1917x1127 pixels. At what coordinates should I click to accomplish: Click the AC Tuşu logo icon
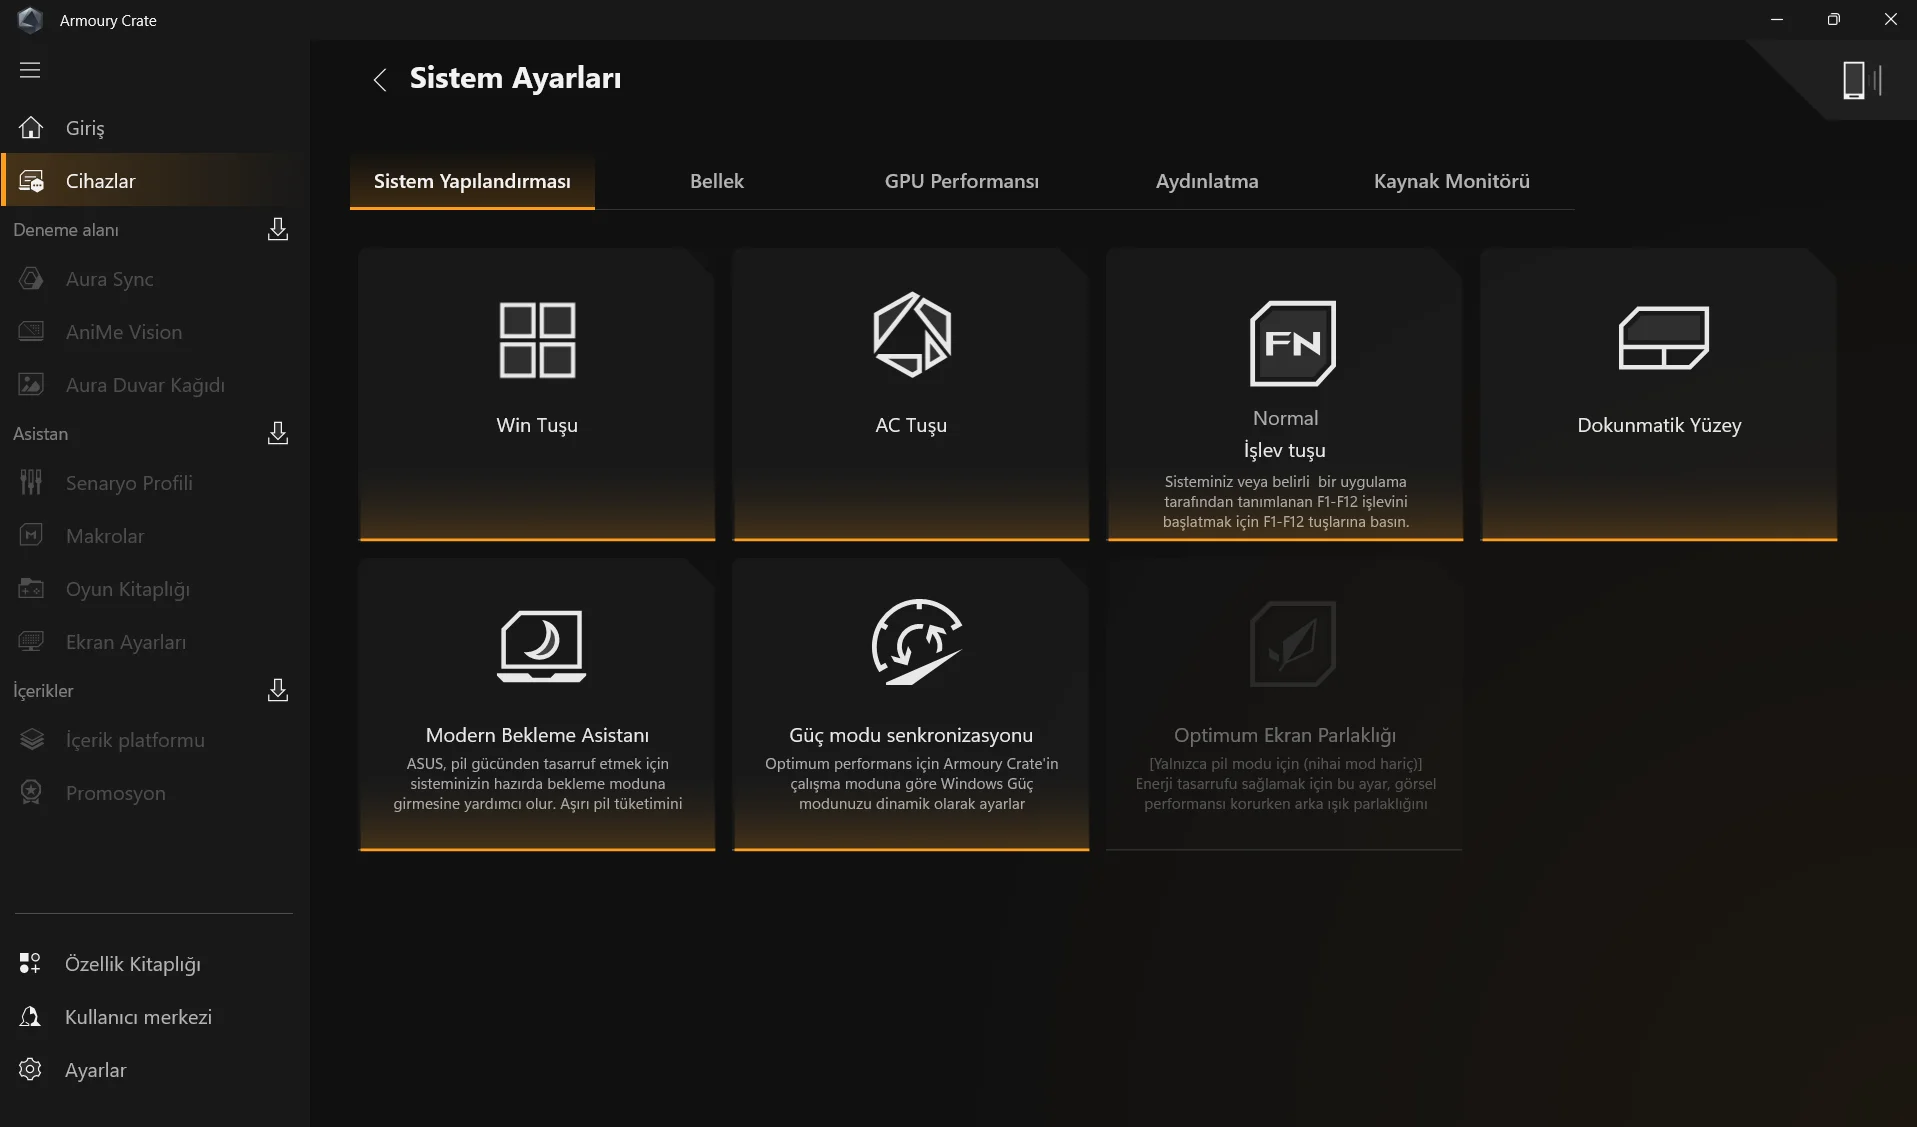click(x=911, y=335)
